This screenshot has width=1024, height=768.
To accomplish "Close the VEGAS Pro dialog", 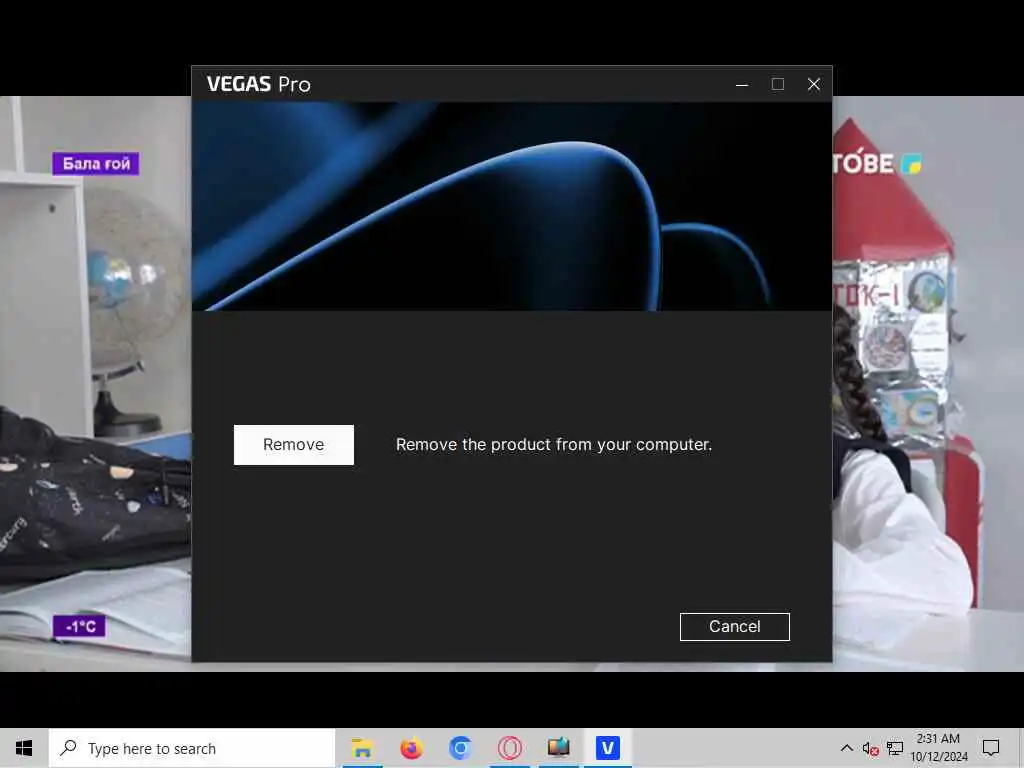I will pyautogui.click(x=814, y=84).
